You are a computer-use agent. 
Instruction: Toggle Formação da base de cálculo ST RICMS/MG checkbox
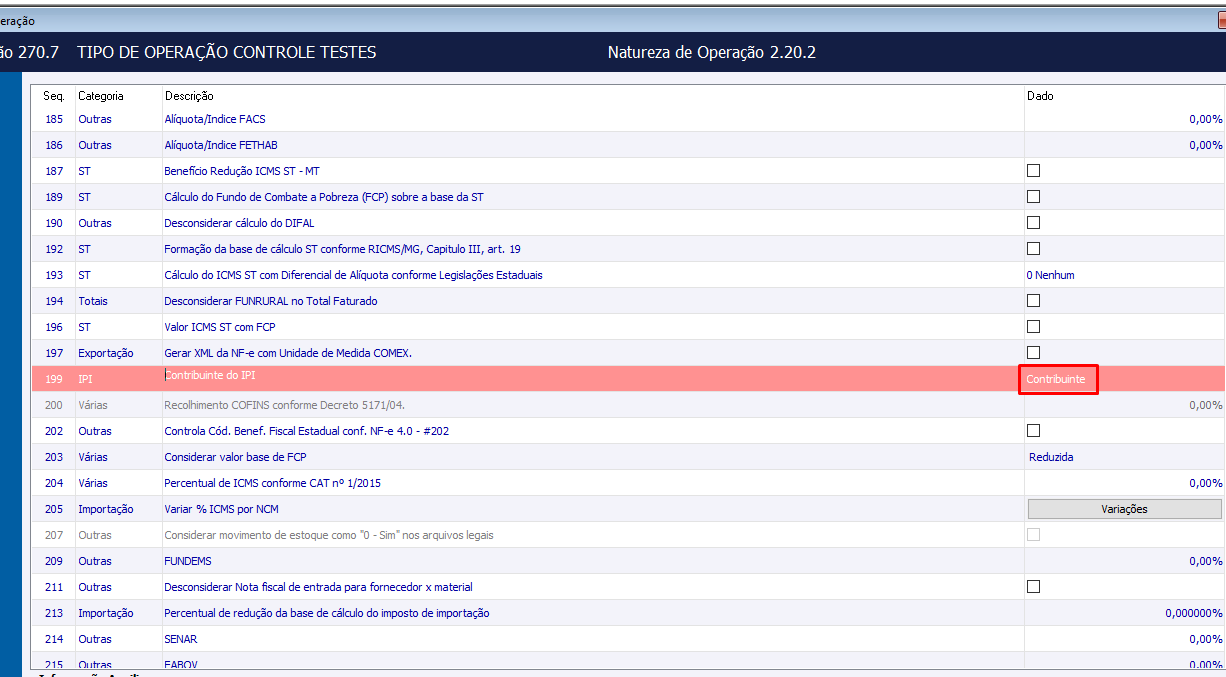[x=1033, y=249]
